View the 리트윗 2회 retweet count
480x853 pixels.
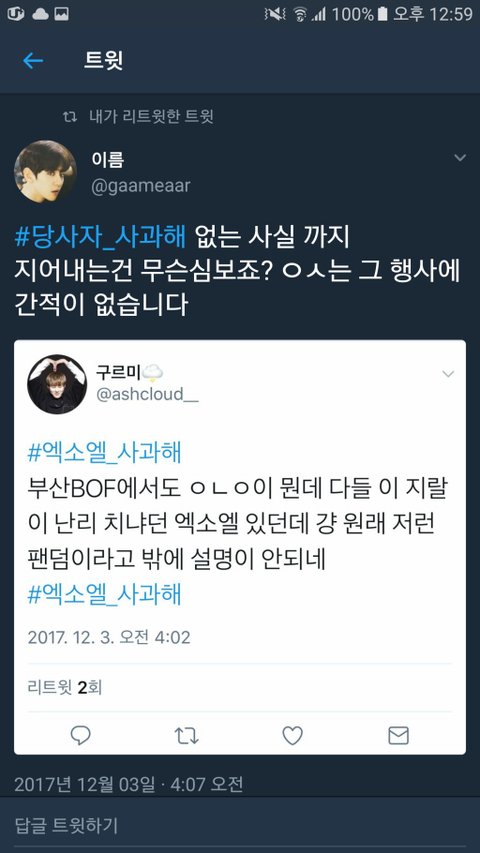point(65,688)
